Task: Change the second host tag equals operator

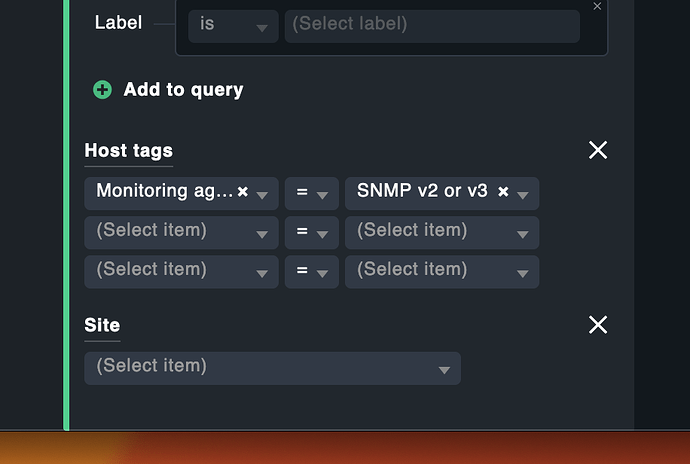Action: point(311,232)
